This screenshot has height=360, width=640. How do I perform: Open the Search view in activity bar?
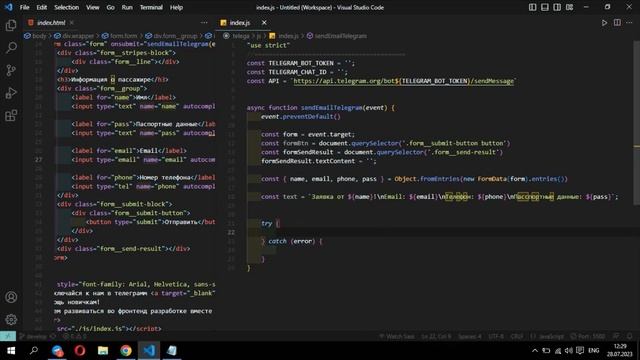(11, 48)
